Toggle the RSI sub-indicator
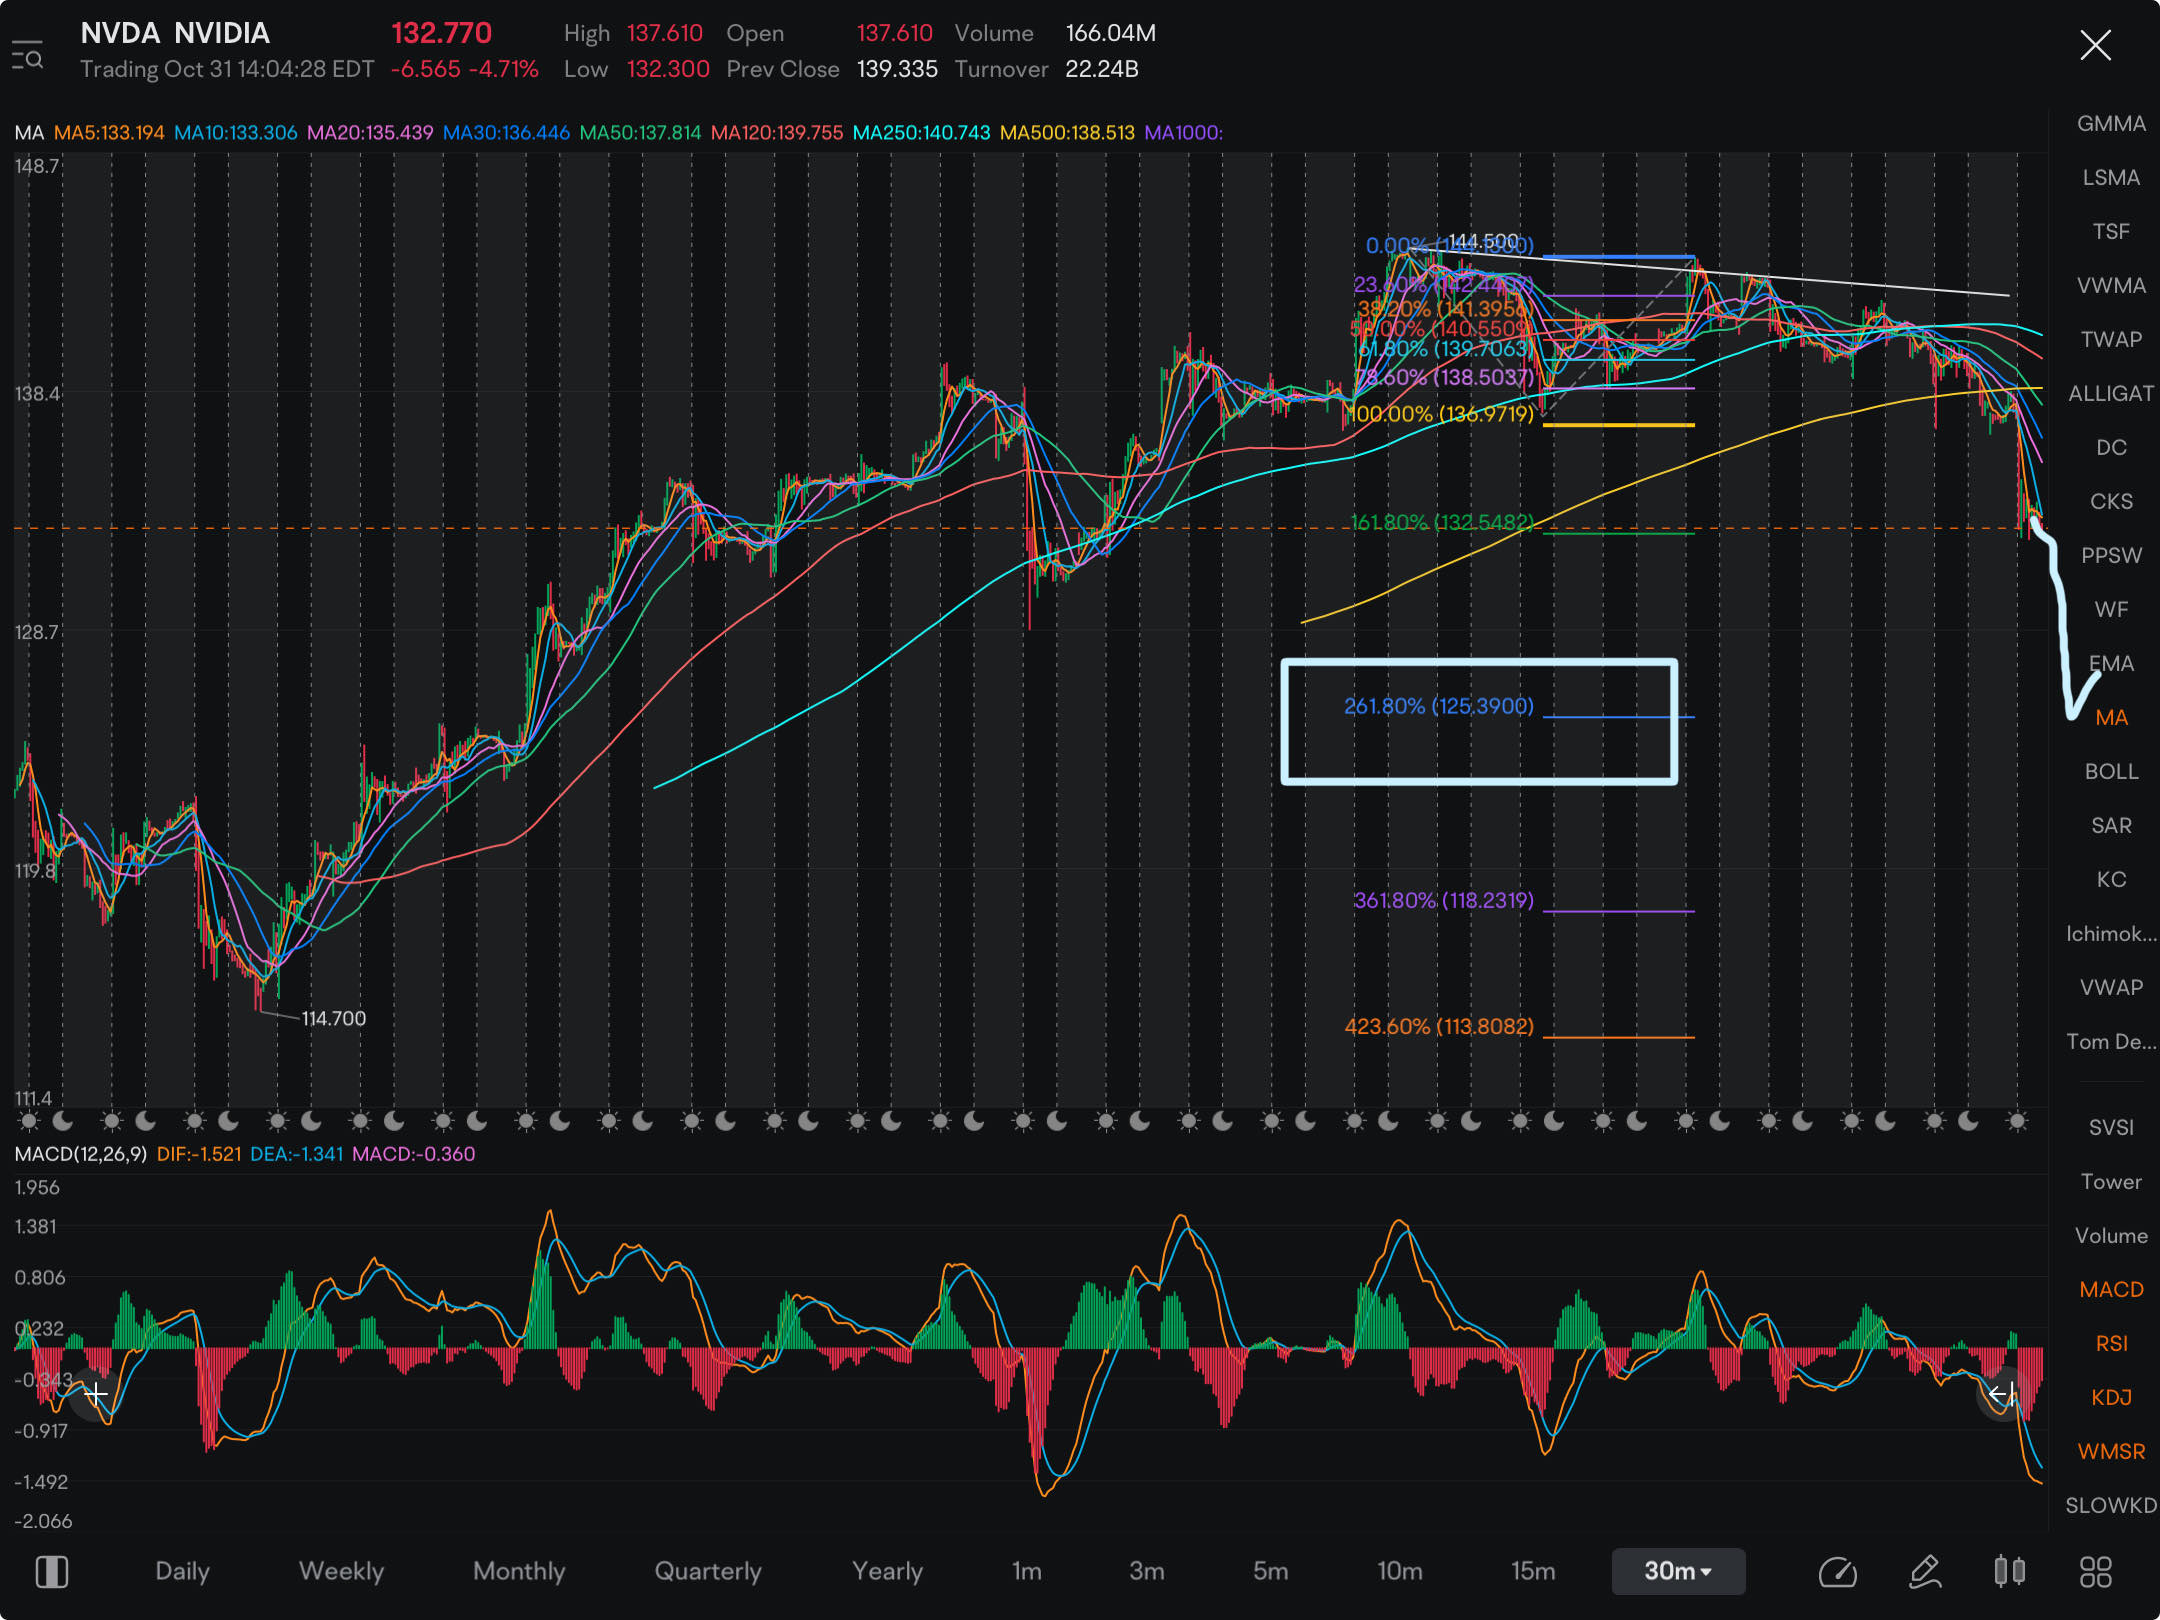 click(x=2111, y=1344)
